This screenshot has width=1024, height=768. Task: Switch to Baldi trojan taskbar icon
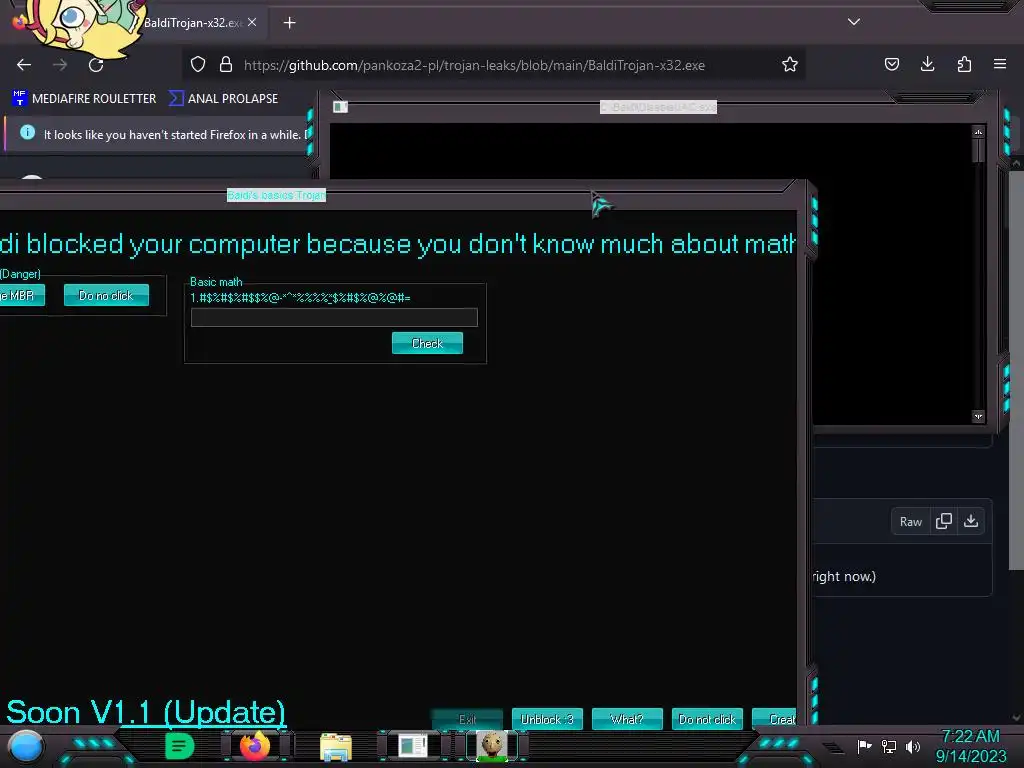492,746
